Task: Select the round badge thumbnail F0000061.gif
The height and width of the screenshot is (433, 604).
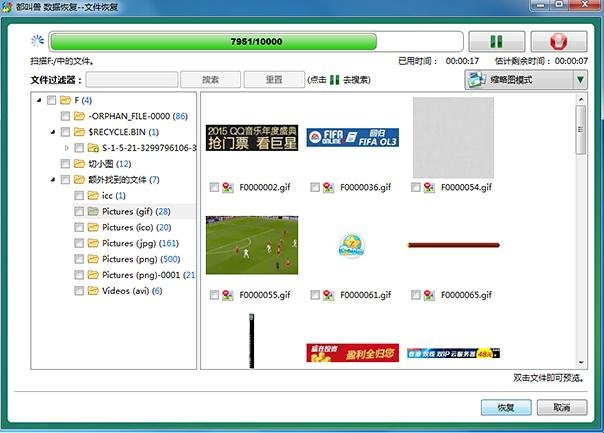Action: 352,245
